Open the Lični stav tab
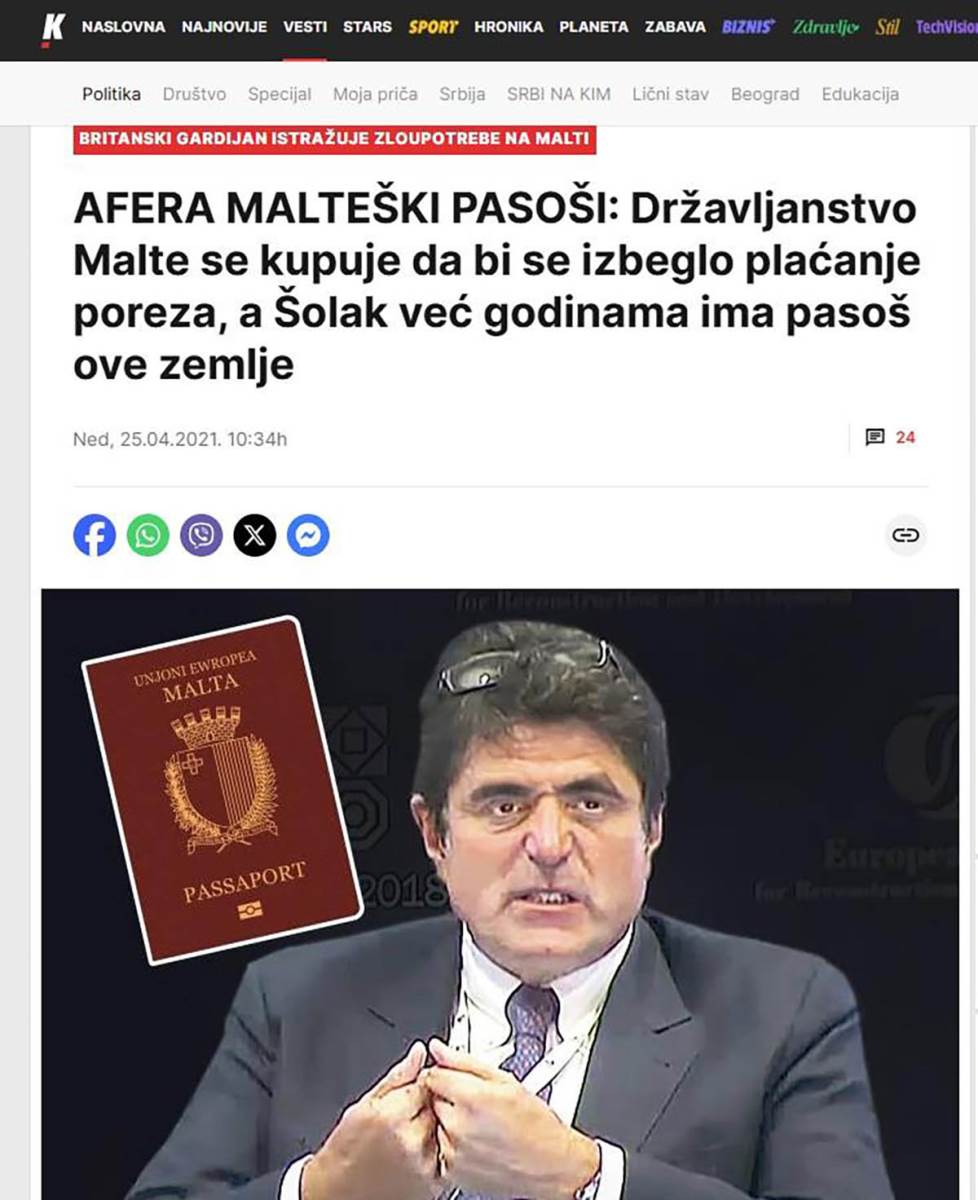This screenshot has height=1200, width=978. [x=670, y=94]
